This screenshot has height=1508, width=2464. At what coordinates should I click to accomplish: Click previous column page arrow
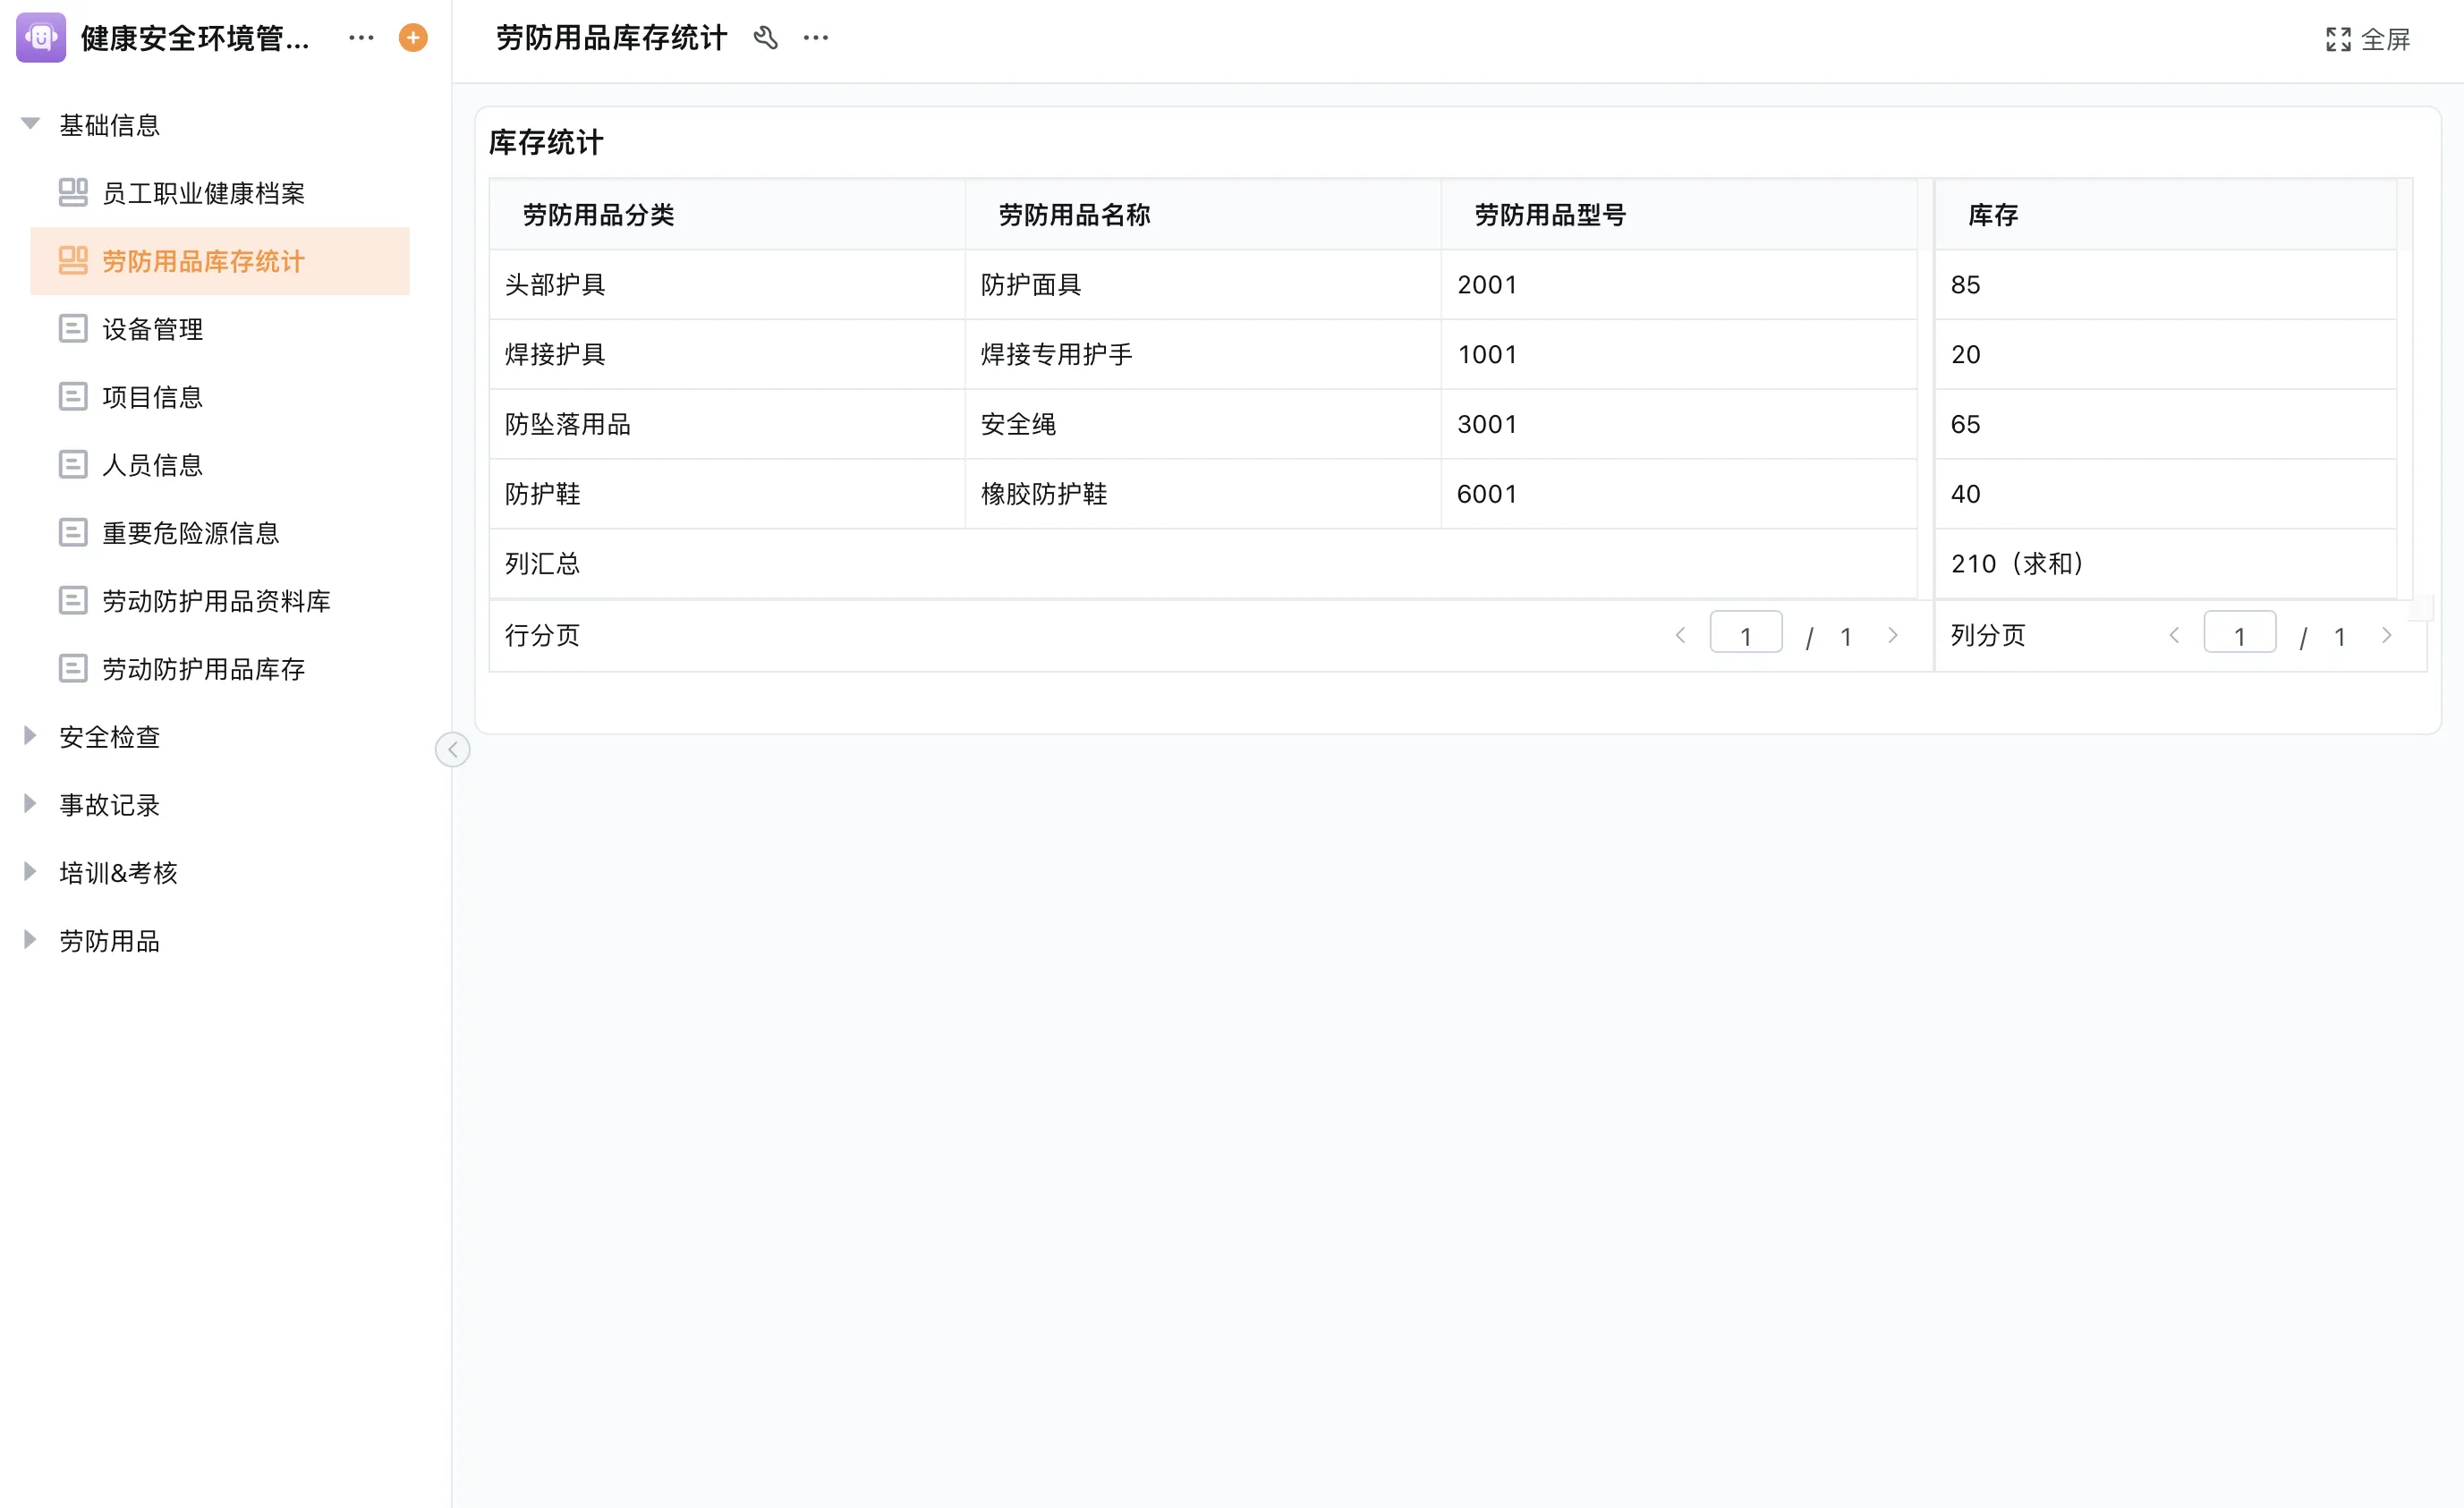click(2174, 635)
